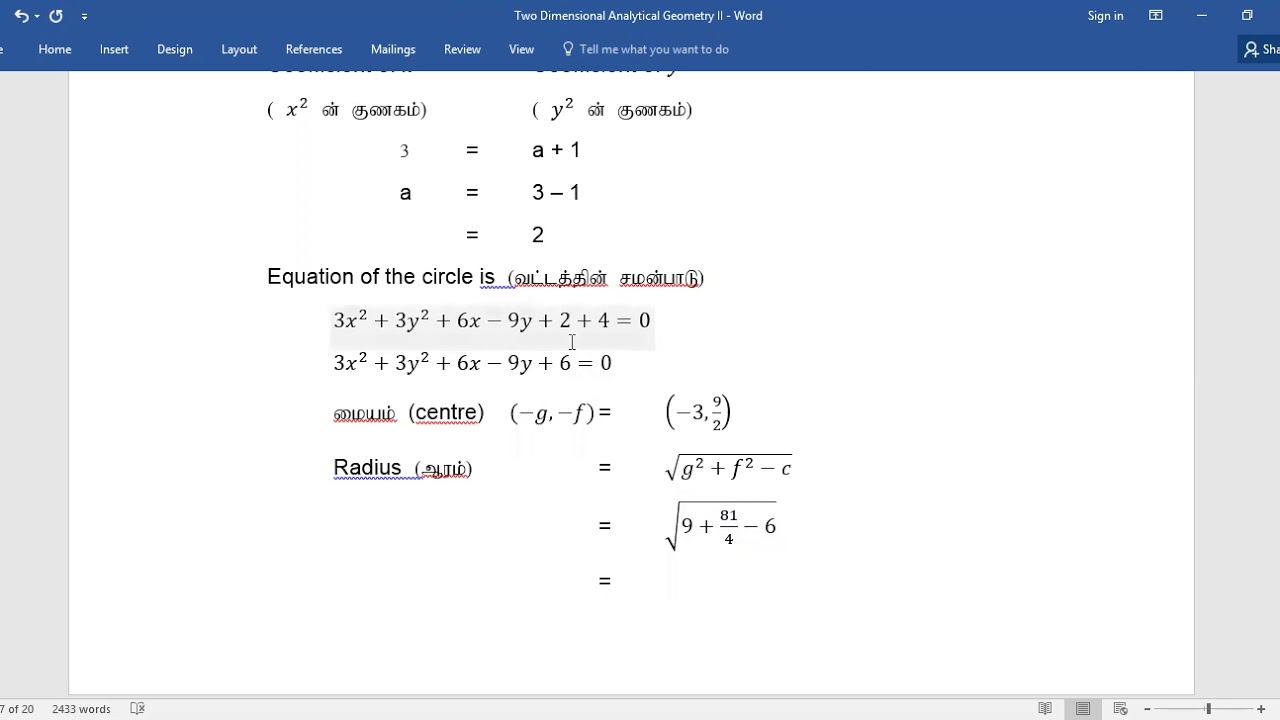Click the zoom slider handle

click(1208, 709)
